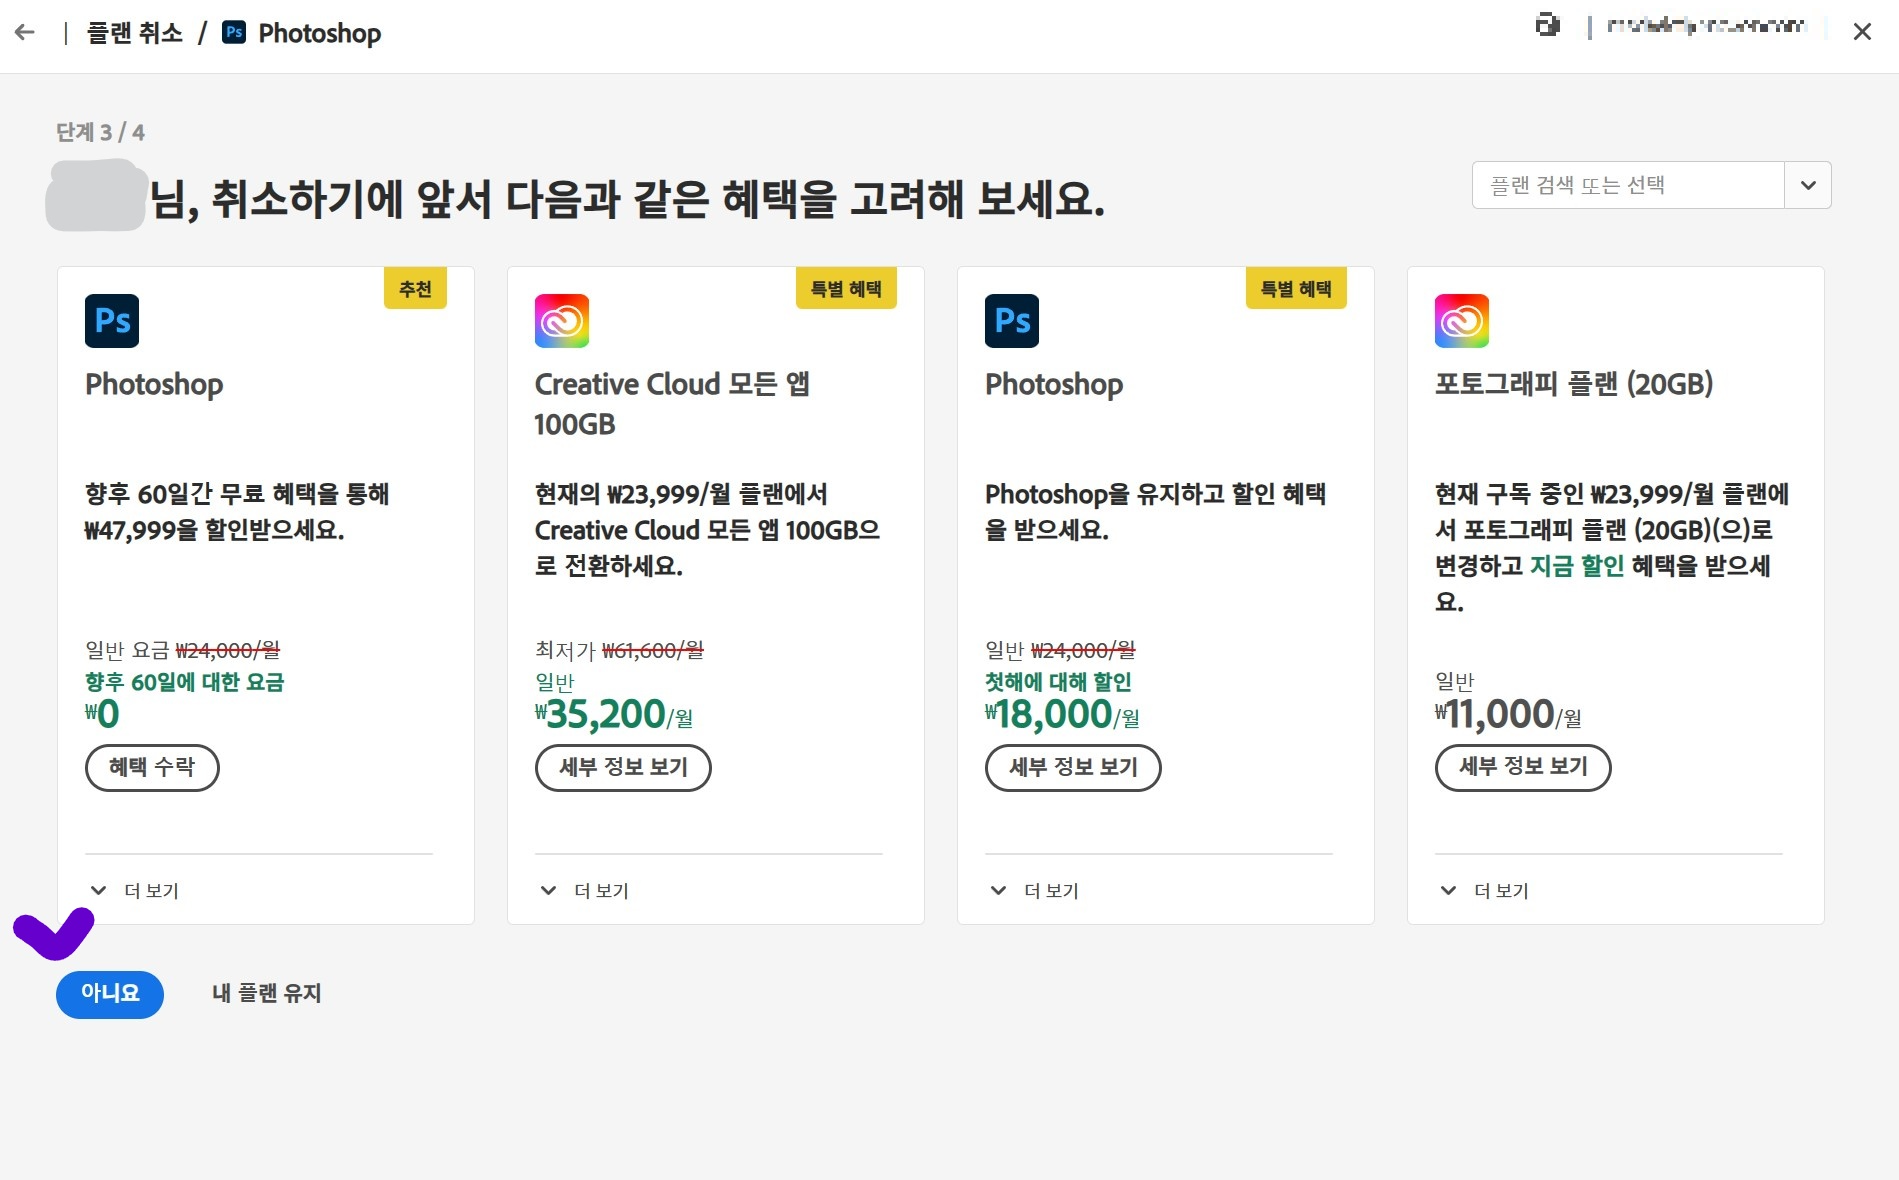Click the account email in the header
Screen dimensions: 1899x1180
pyautogui.click(x=1706, y=26)
